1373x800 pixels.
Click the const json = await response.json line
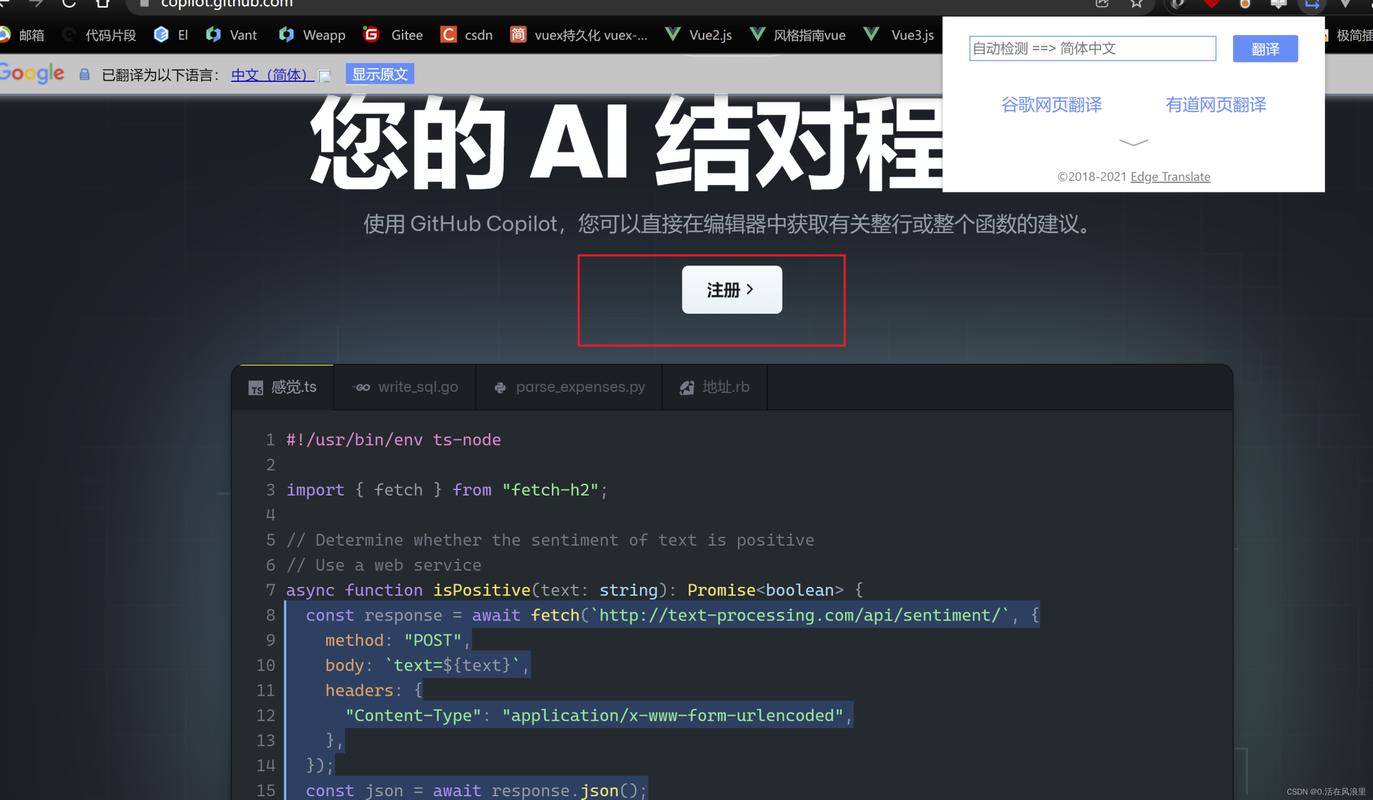point(476,790)
